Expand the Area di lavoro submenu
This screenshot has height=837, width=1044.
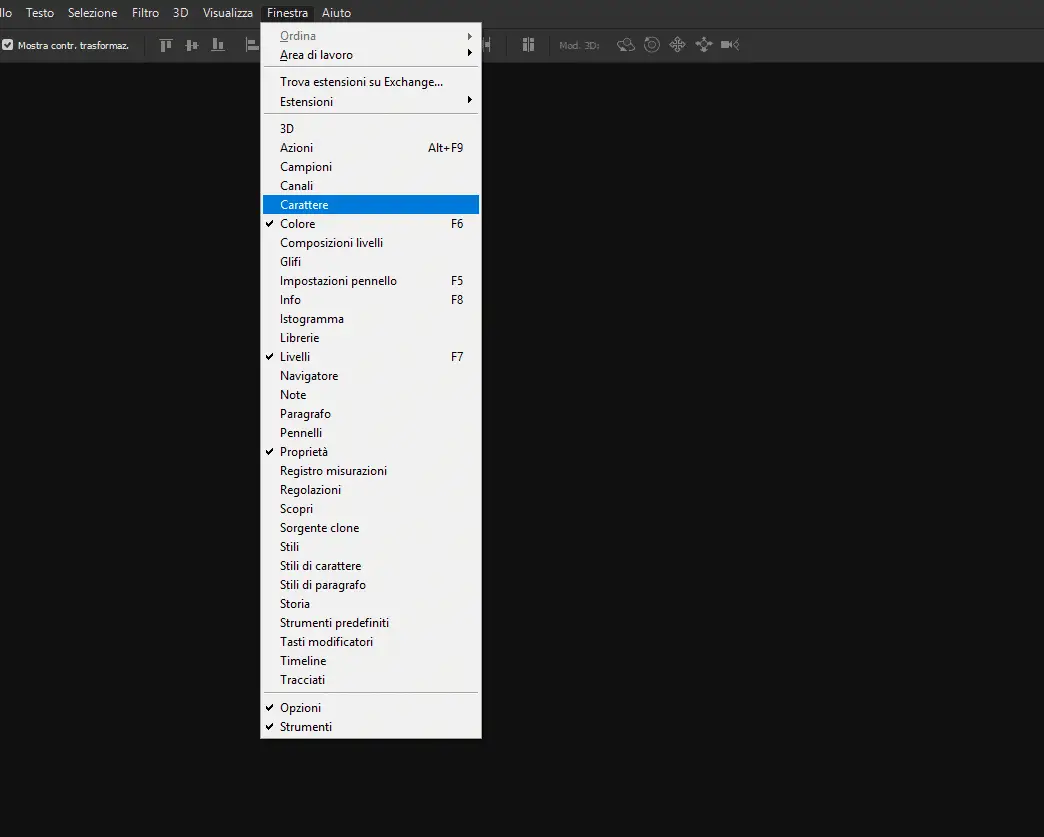tap(371, 55)
